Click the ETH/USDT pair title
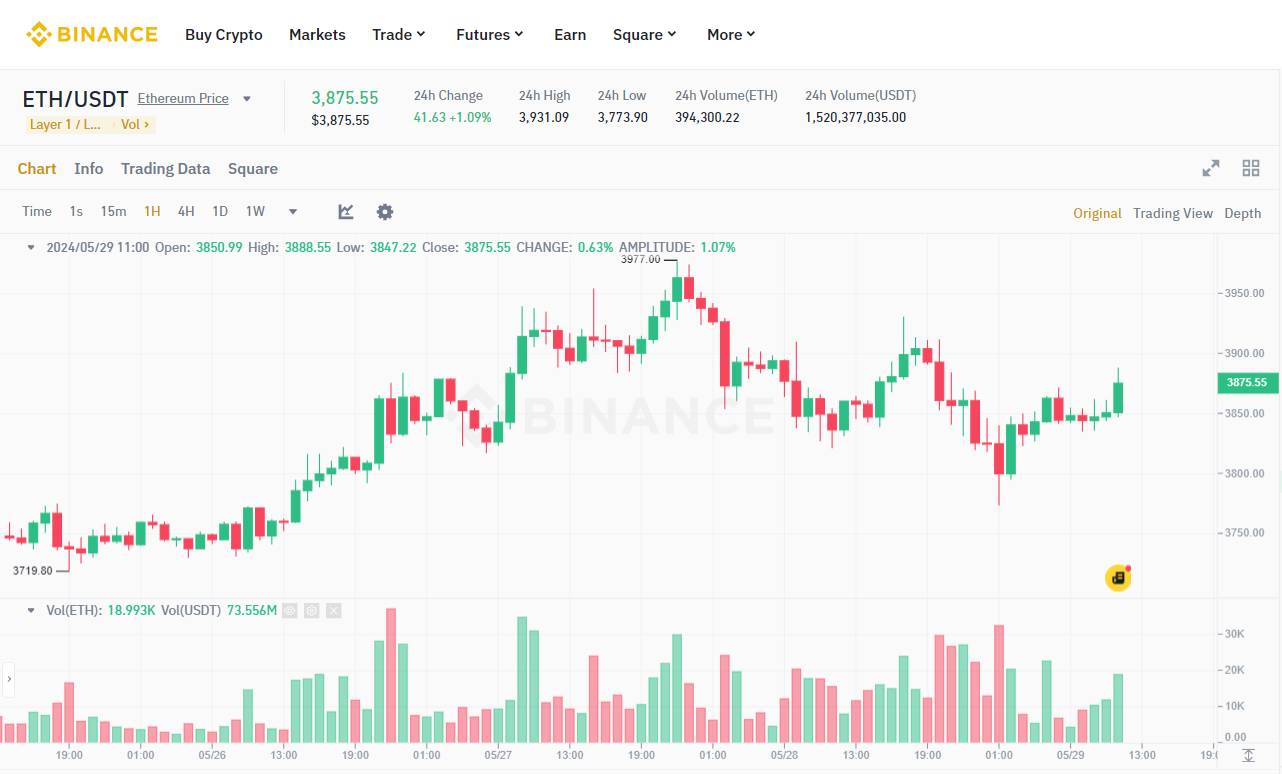Image resolution: width=1282 pixels, height=774 pixels. [75, 99]
